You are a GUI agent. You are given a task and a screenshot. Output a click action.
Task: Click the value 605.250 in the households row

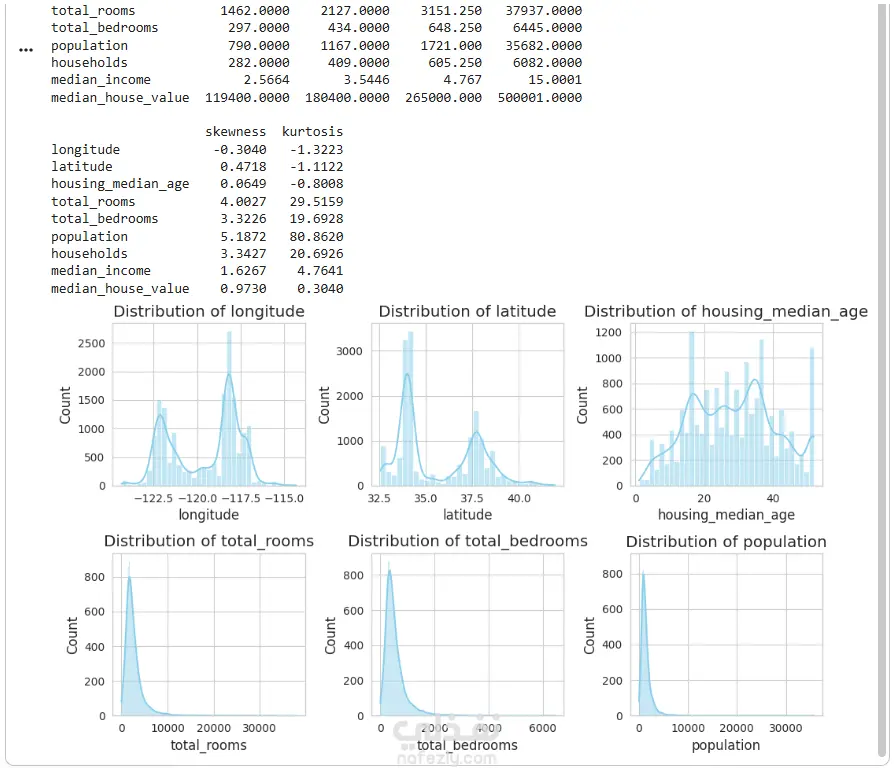[455, 62]
